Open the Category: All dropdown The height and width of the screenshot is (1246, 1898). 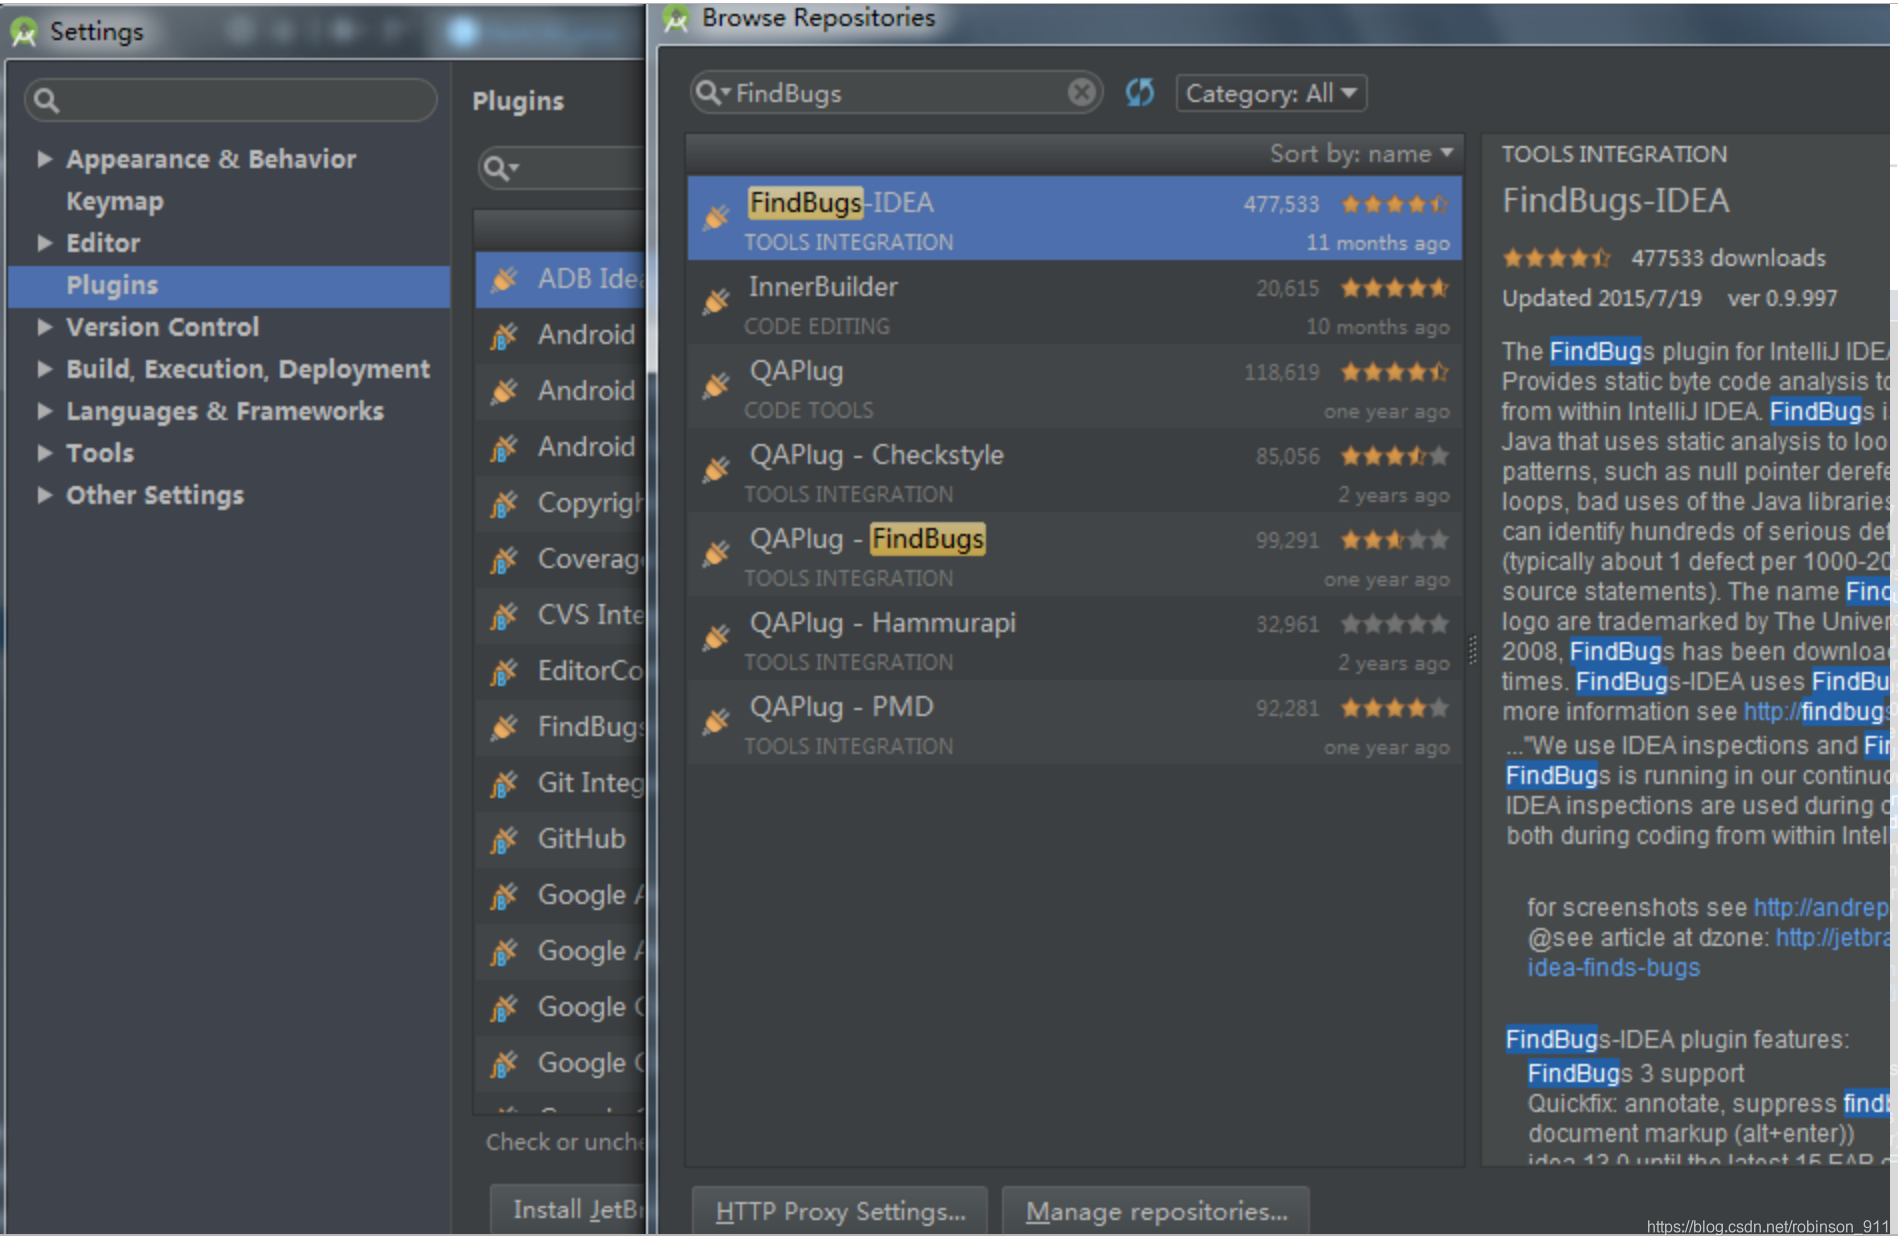[x=1270, y=93]
